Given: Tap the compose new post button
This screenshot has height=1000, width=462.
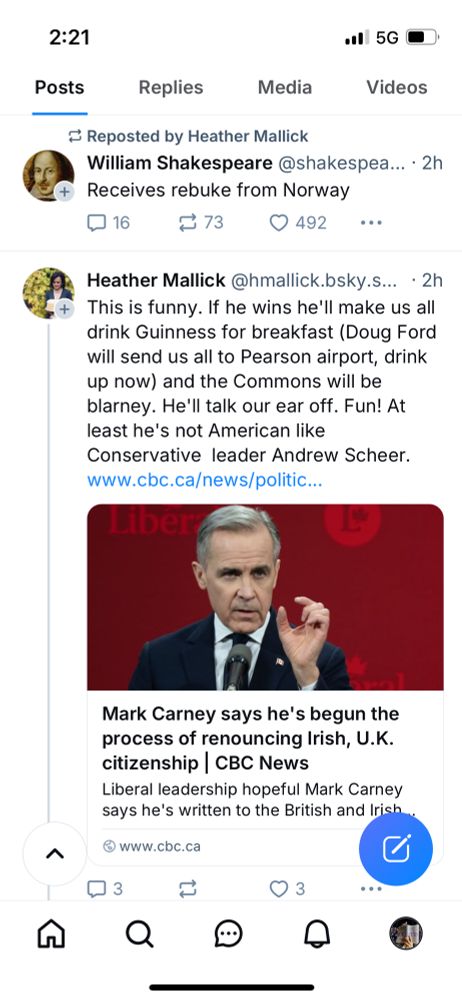Looking at the screenshot, I should [x=396, y=848].
